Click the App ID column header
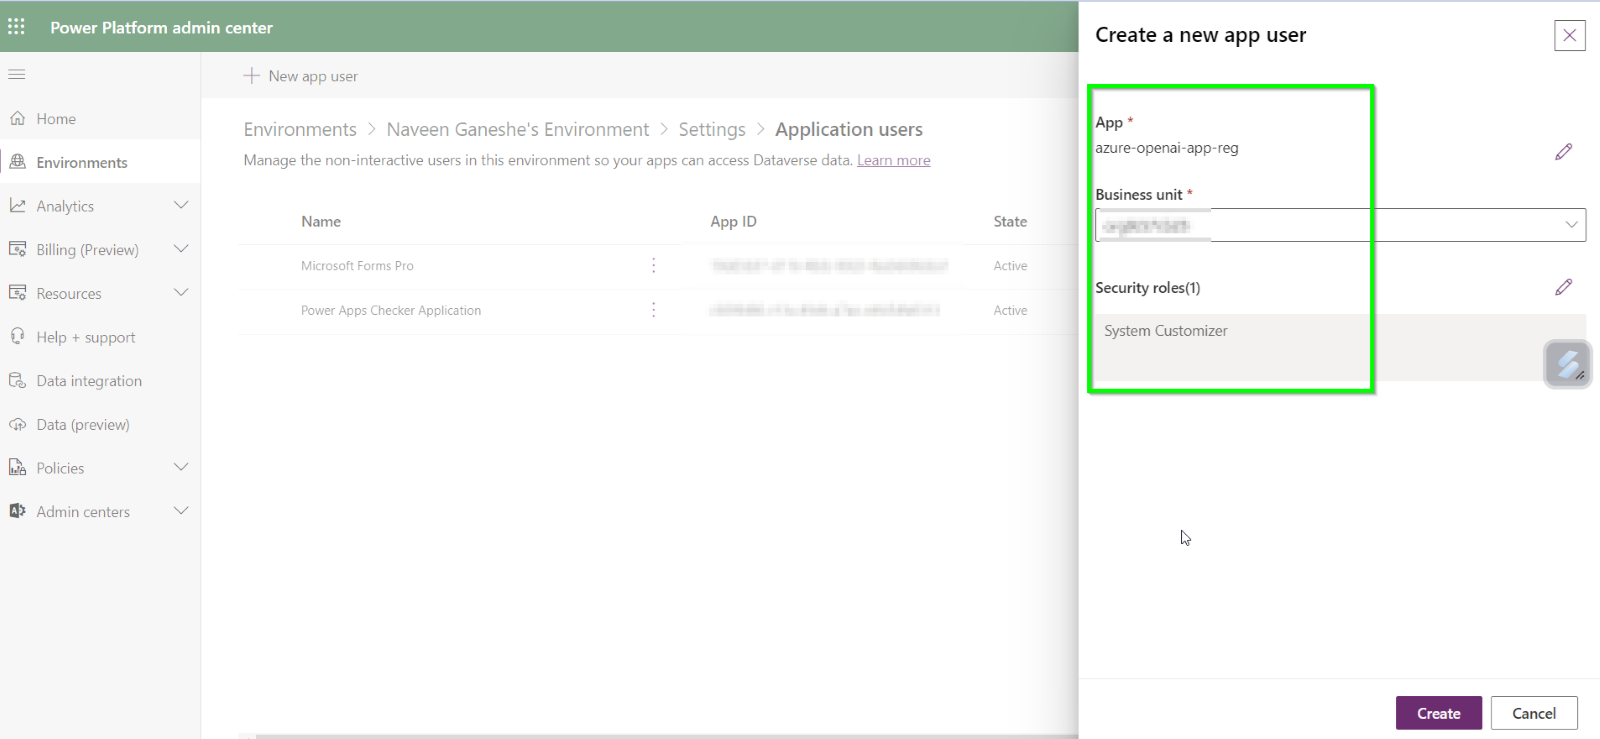Screen dimensions: 1600x739 tap(733, 222)
